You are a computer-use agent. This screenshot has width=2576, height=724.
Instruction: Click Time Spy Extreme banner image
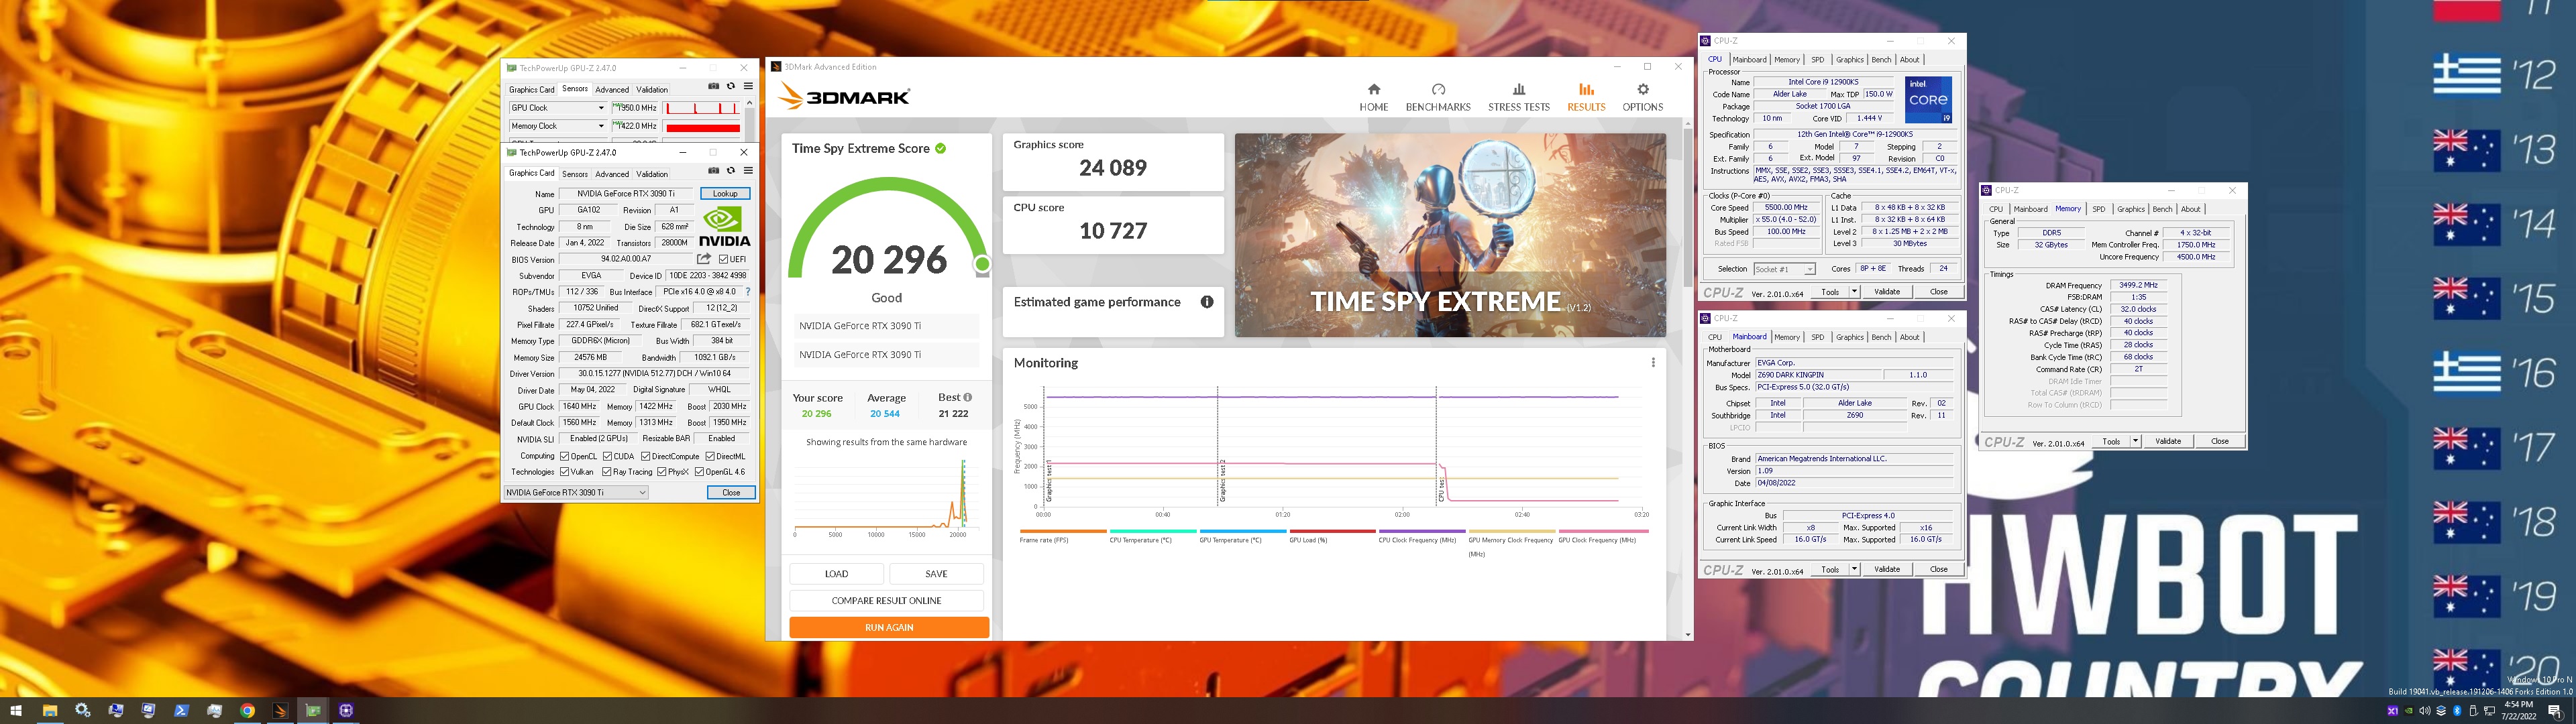point(1450,235)
